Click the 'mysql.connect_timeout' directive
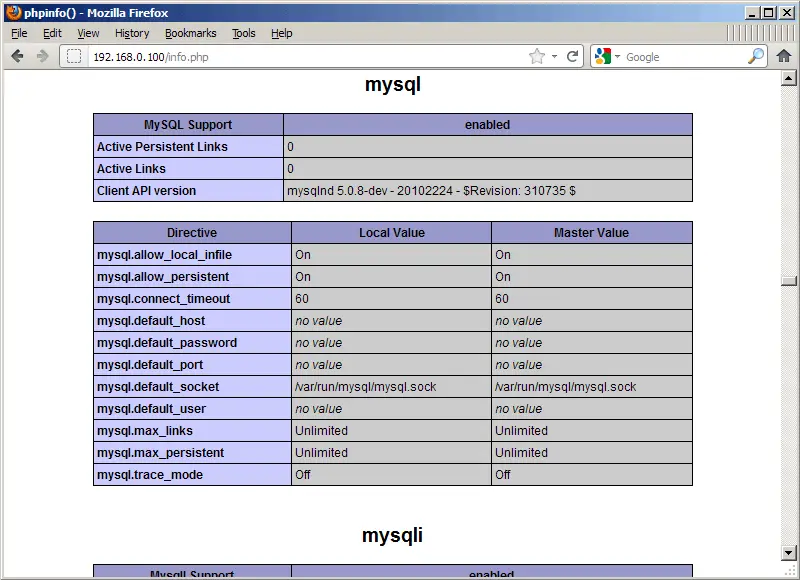Screen dimensions: 800x580 [164, 298]
